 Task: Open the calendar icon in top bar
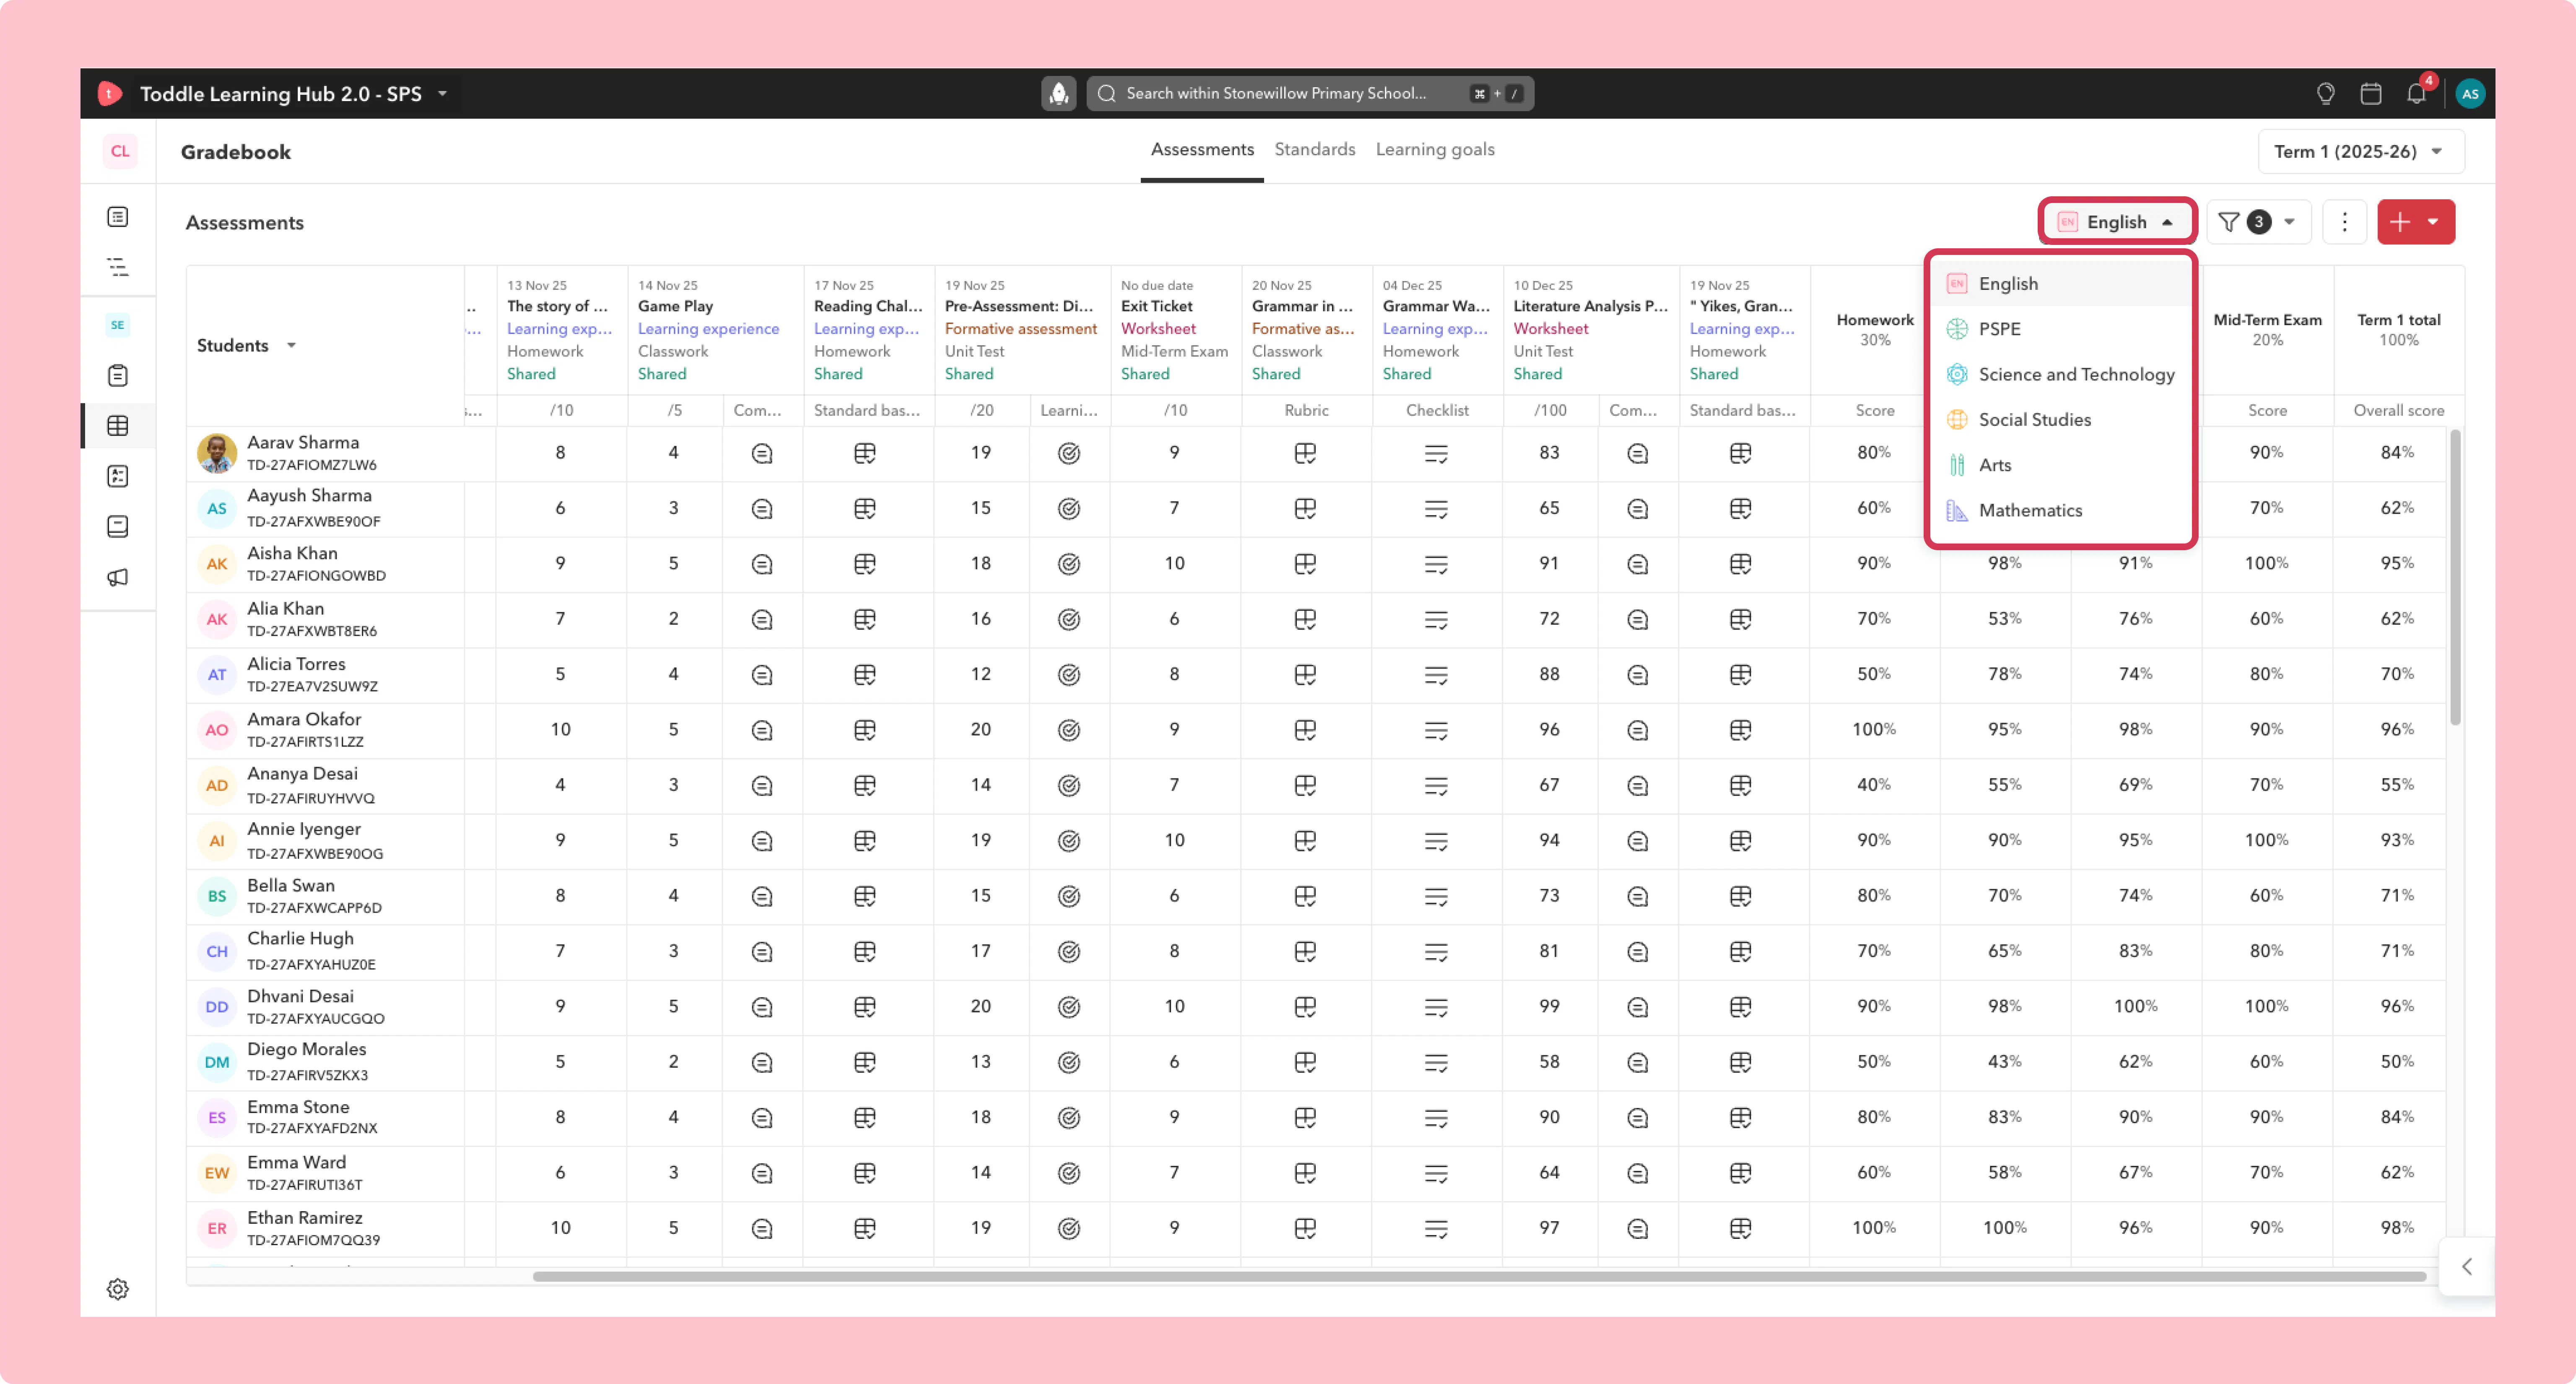[2370, 93]
